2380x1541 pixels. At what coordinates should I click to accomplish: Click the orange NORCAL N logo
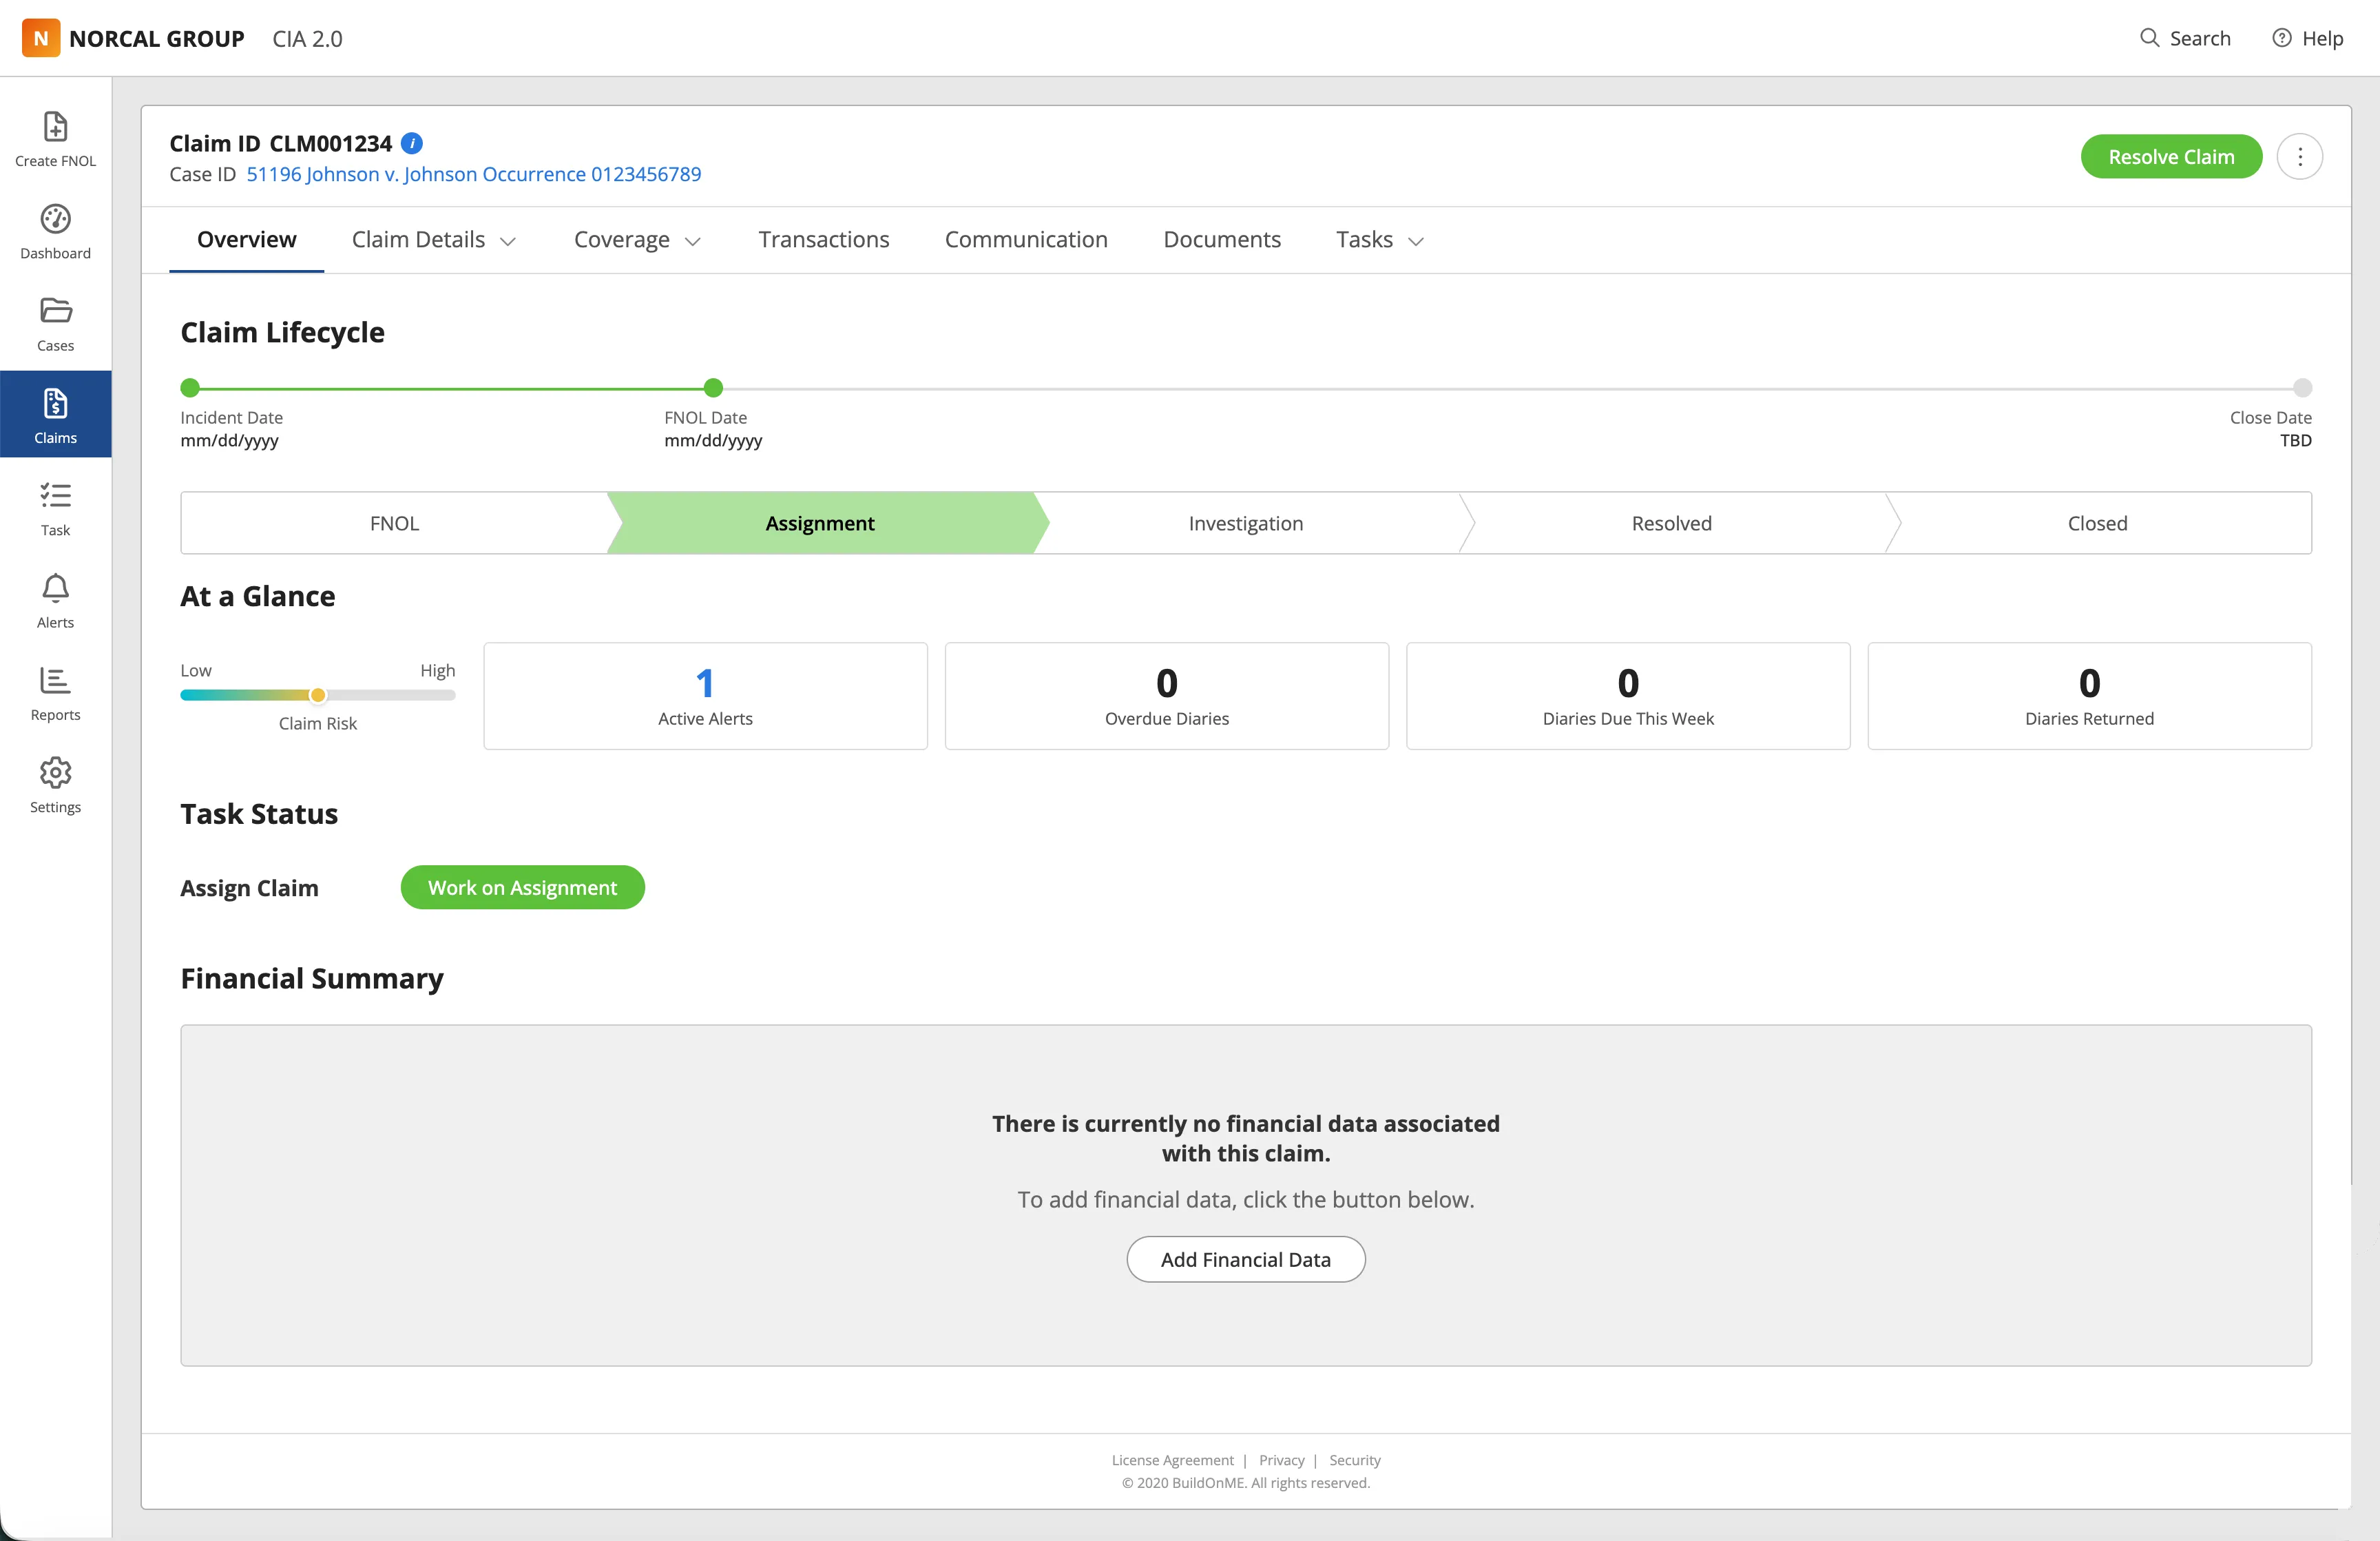point(41,38)
